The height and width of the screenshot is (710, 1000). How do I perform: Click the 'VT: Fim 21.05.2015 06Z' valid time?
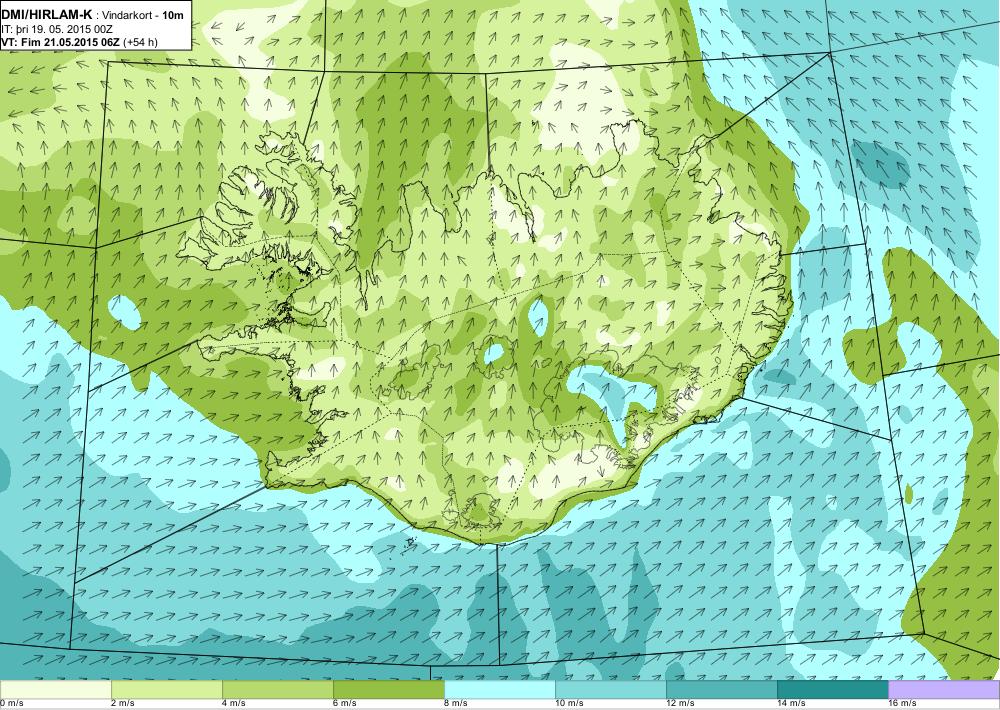click(x=60, y=43)
